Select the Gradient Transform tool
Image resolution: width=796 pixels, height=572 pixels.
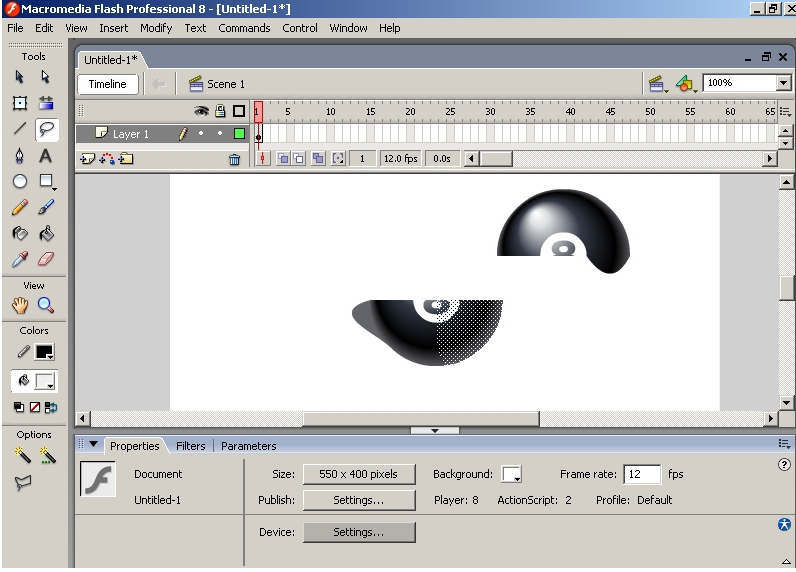pyautogui.click(x=46, y=103)
